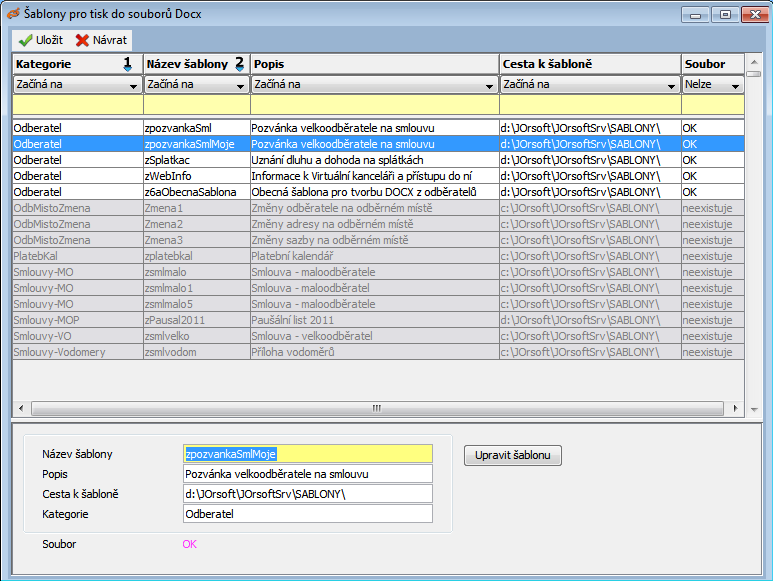This screenshot has width=773, height=581.
Task: Open the Název šablony filter condition dropdown
Action: pyautogui.click(x=242, y=85)
